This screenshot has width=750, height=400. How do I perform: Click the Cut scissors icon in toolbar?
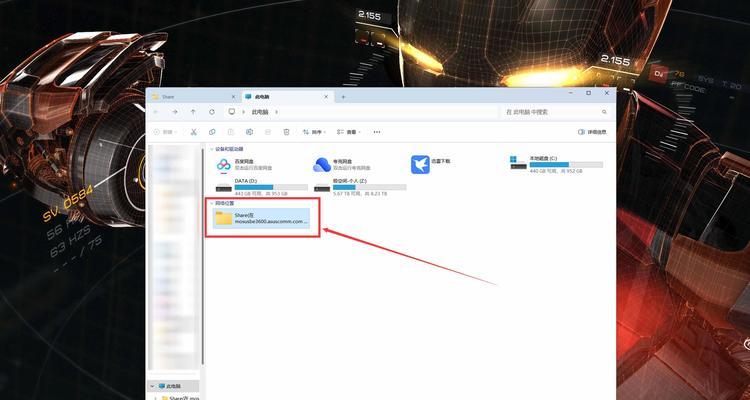(x=194, y=132)
